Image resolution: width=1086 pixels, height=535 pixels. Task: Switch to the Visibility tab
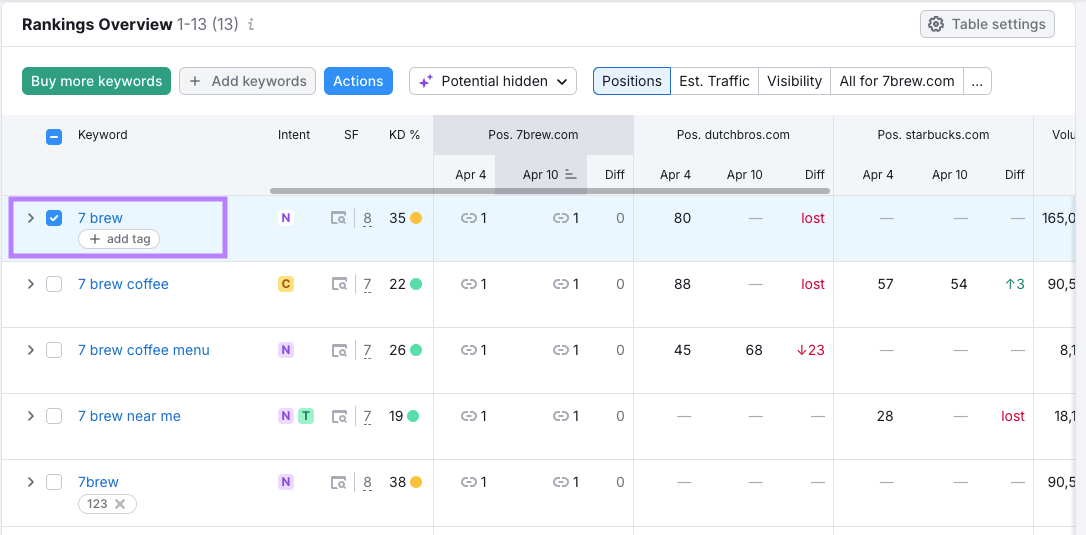[x=794, y=81]
